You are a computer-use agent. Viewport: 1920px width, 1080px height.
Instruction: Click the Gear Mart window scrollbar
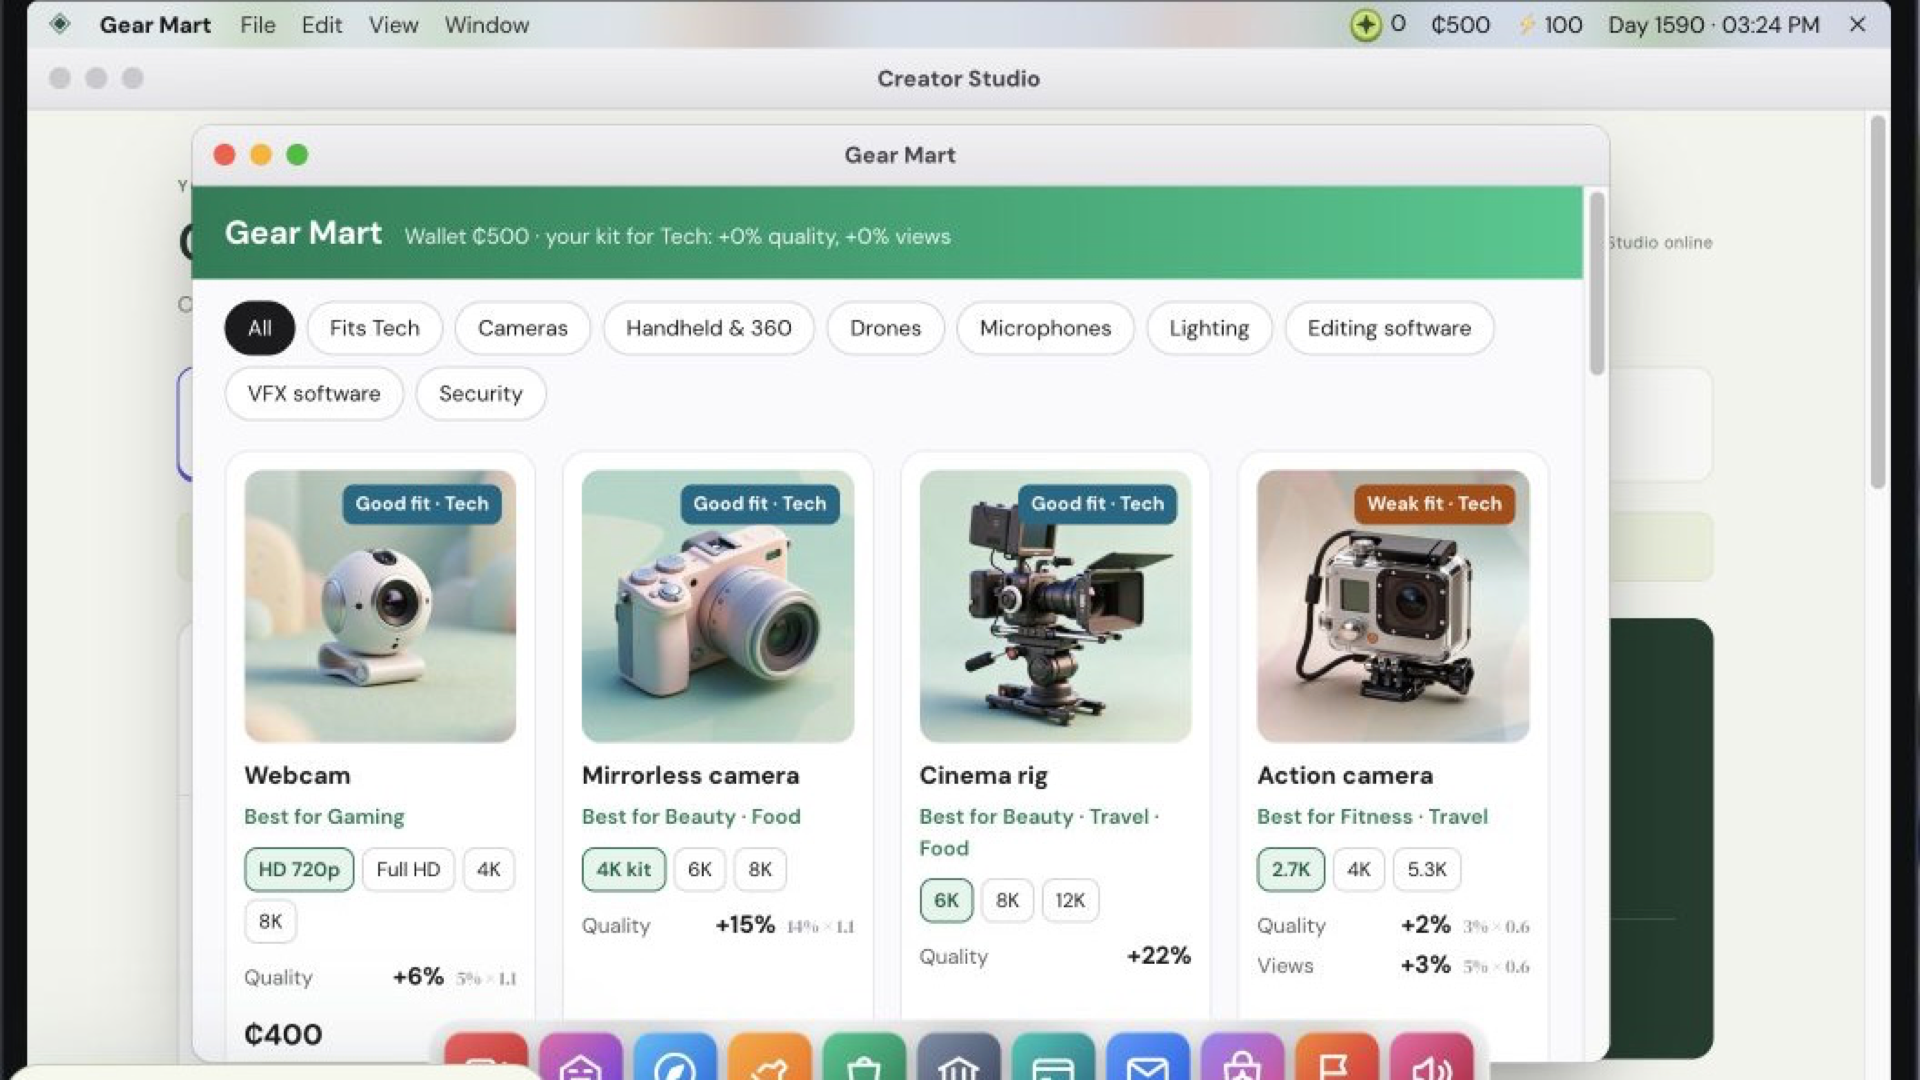pyautogui.click(x=1596, y=284)
